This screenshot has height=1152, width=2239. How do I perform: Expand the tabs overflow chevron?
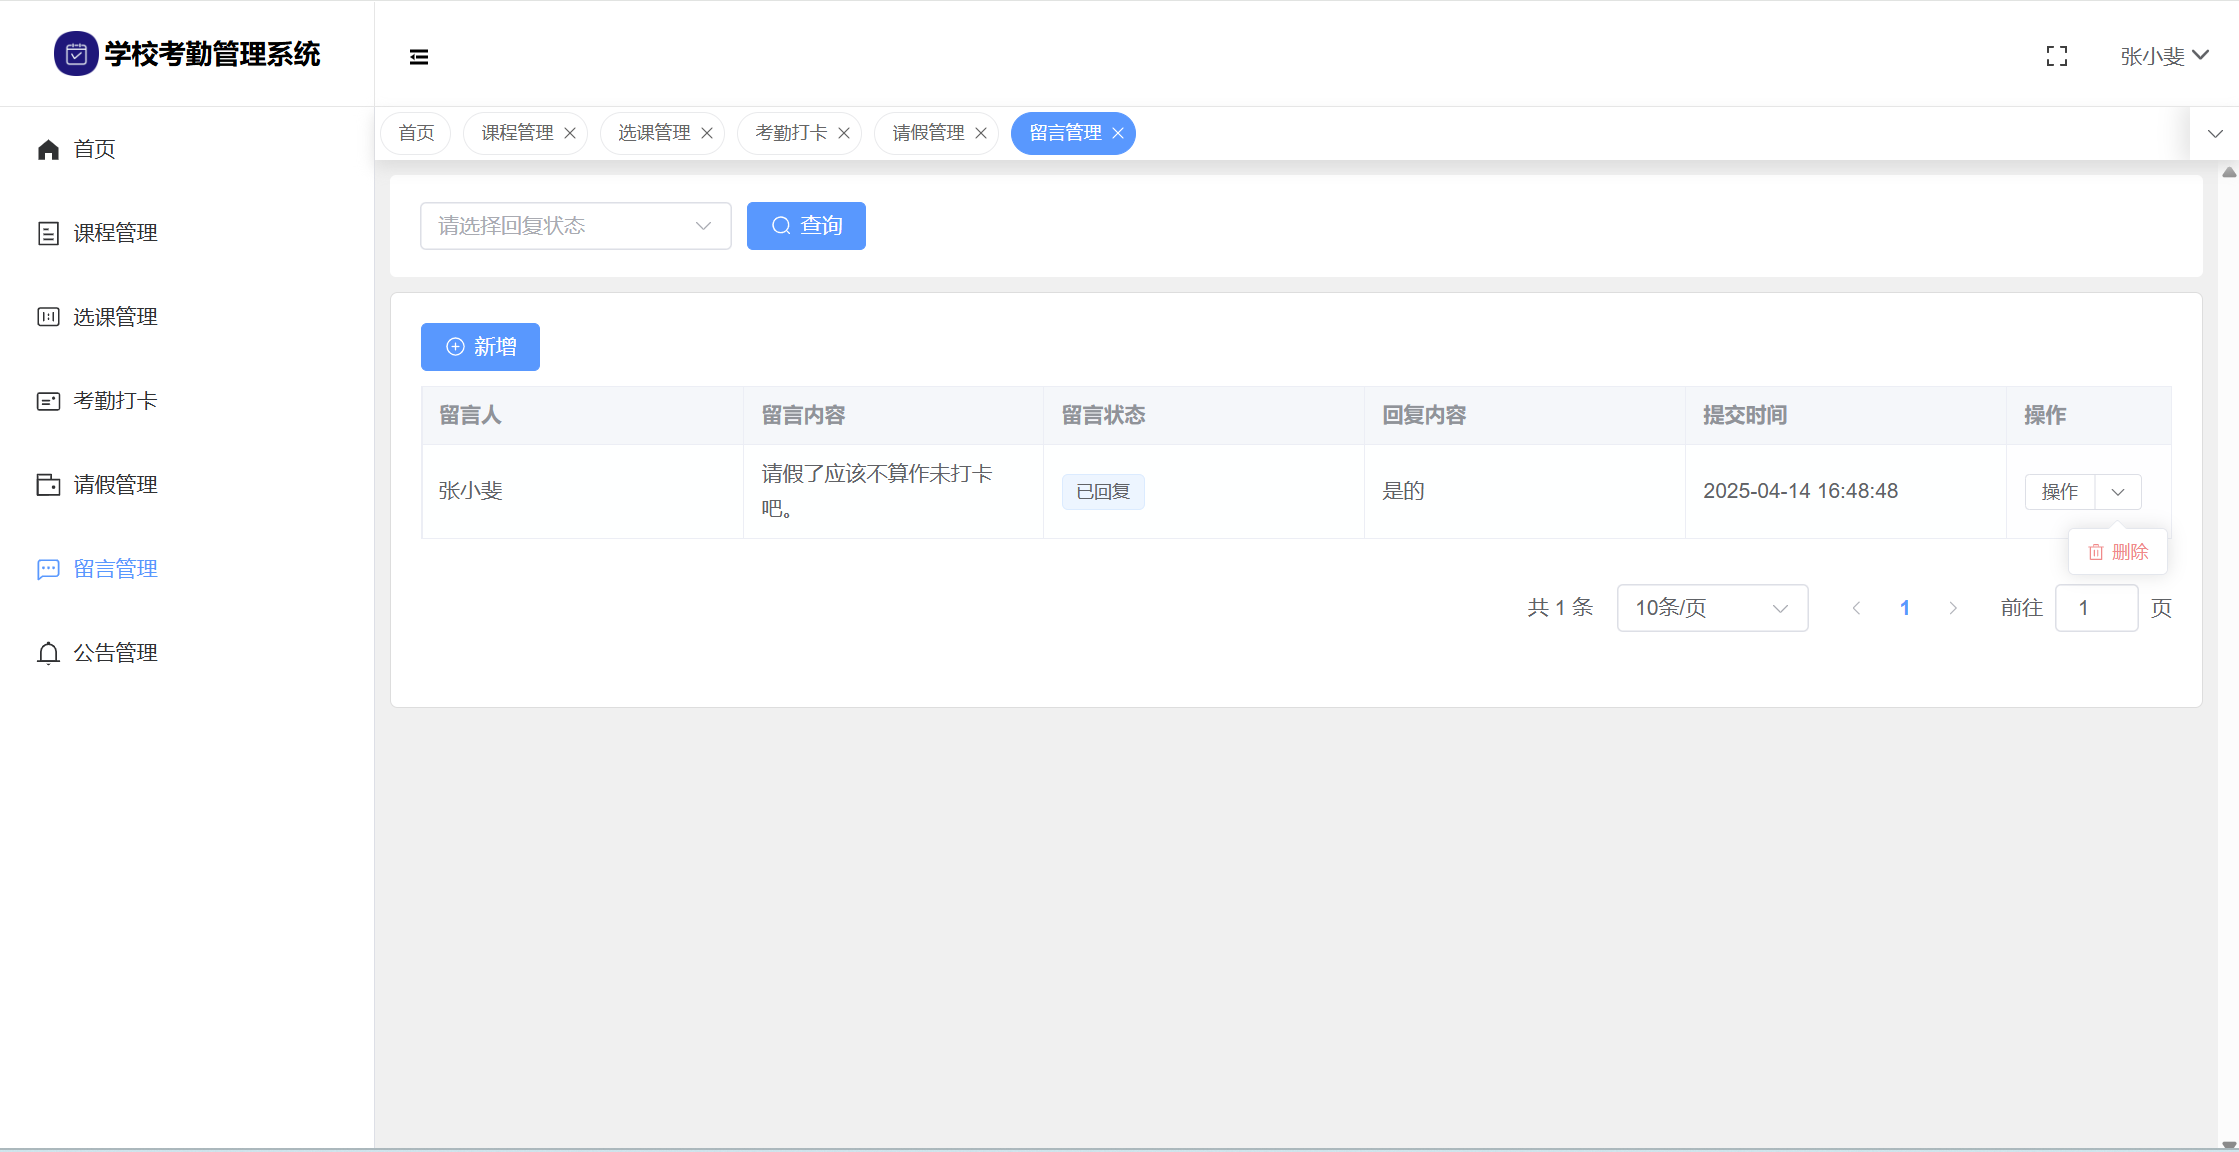tap(2214, 133)
